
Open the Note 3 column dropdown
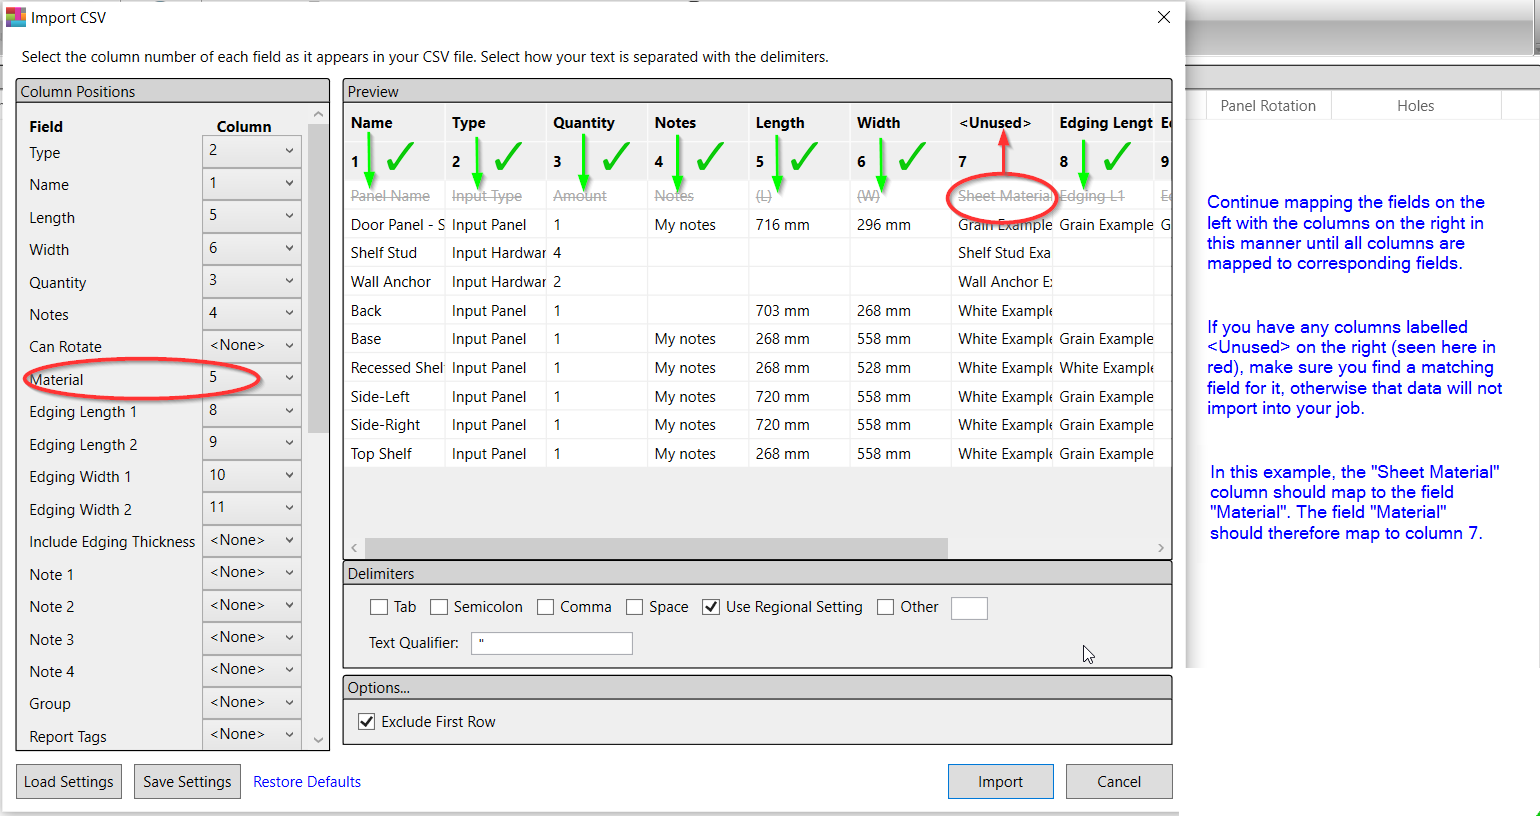(252, 639)
